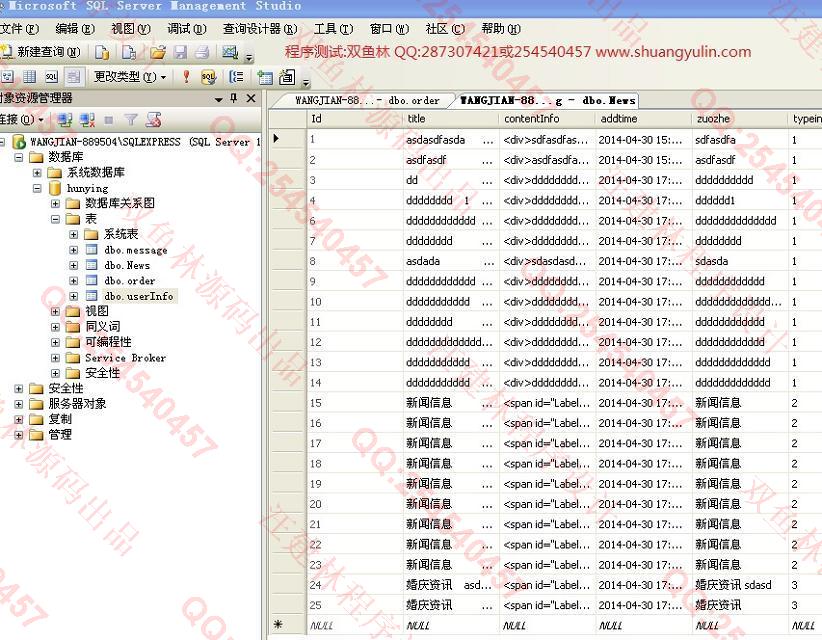Click the Add New Derived Table icon

pos(287,77)
